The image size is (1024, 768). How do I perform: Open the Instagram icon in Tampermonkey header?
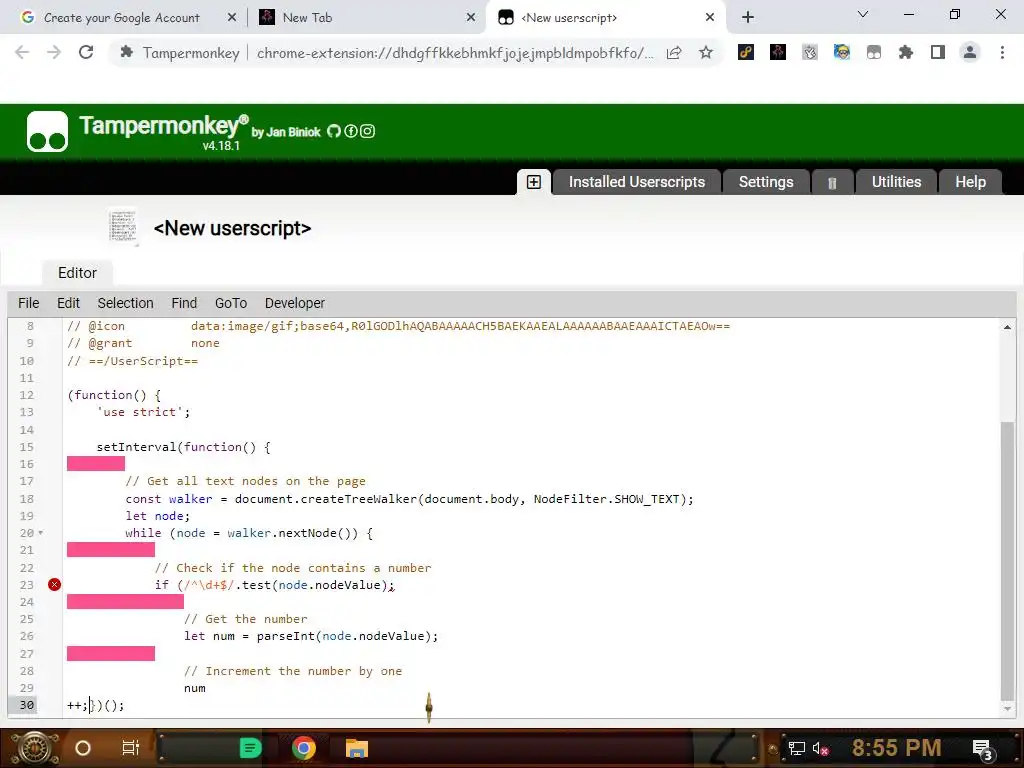(x=368, y=131)
